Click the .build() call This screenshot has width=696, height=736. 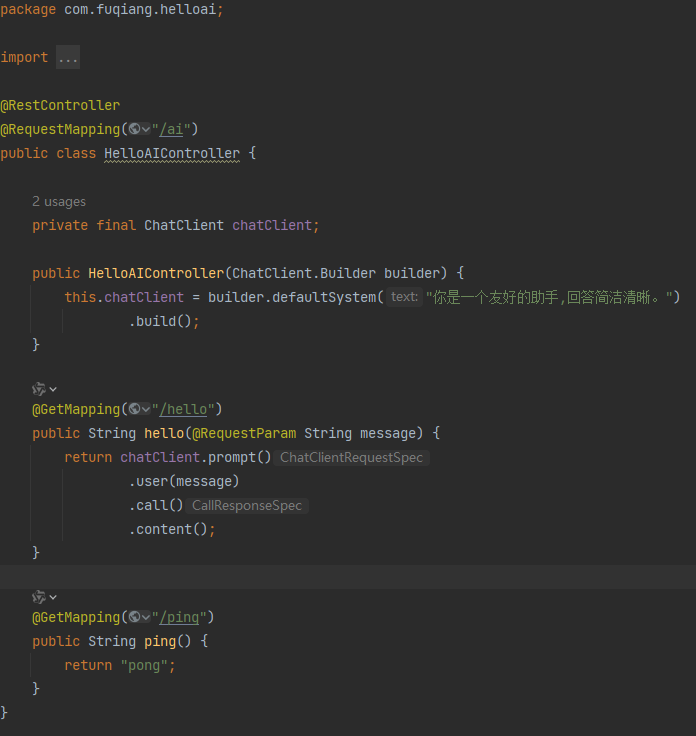pyautogui.click(x=160, y=321)
